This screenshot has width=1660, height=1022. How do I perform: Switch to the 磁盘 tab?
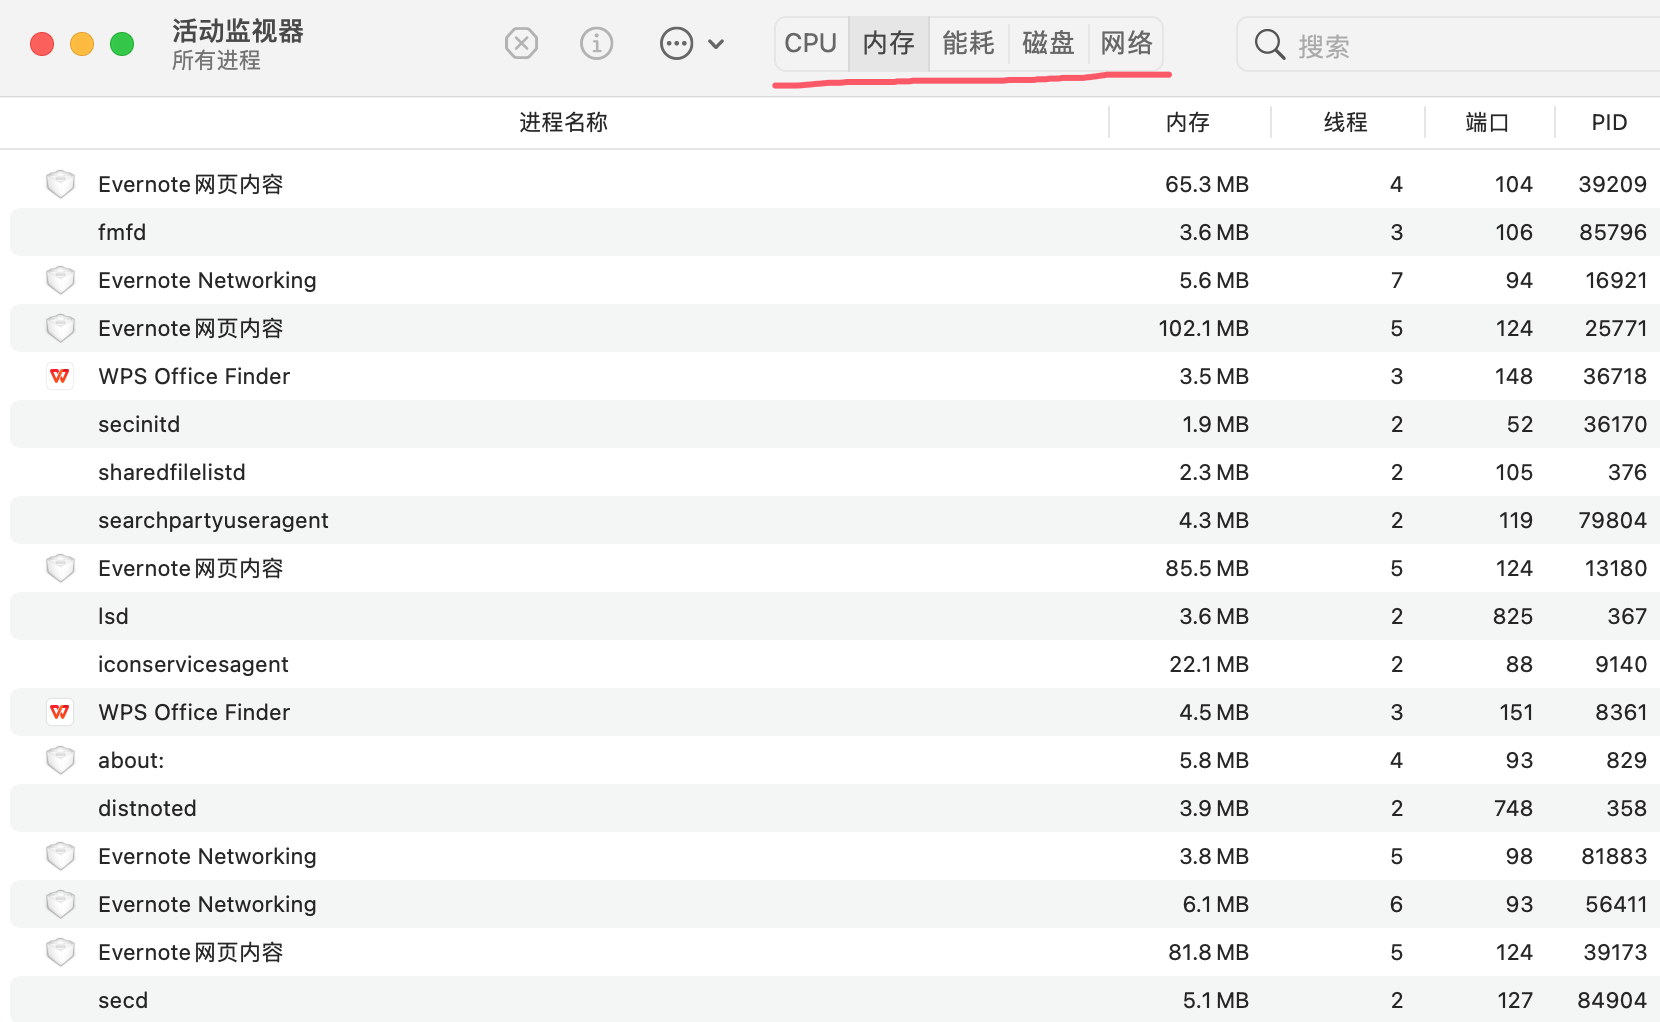coord(1048,43)
